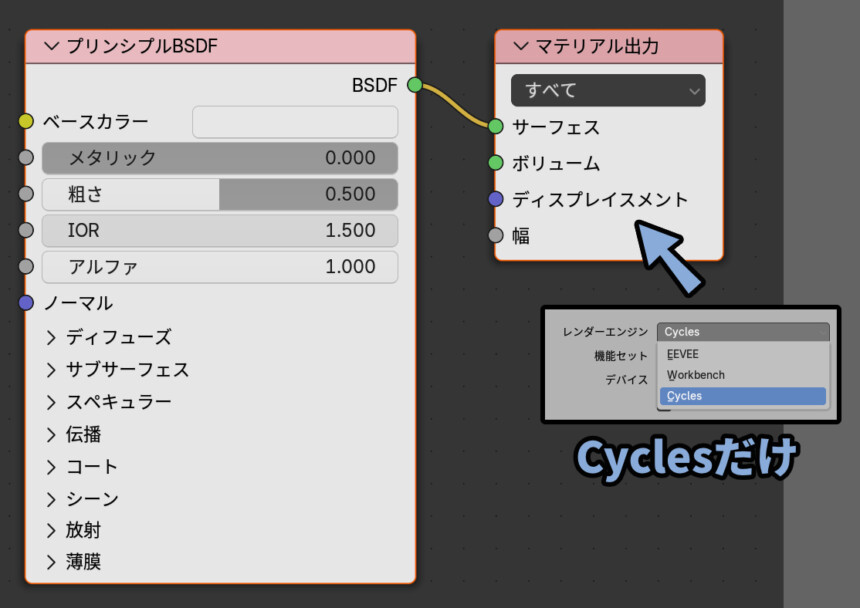Click the メタリック input socket
The width and height of the screenshot is (860, 608).
[26, 157]
